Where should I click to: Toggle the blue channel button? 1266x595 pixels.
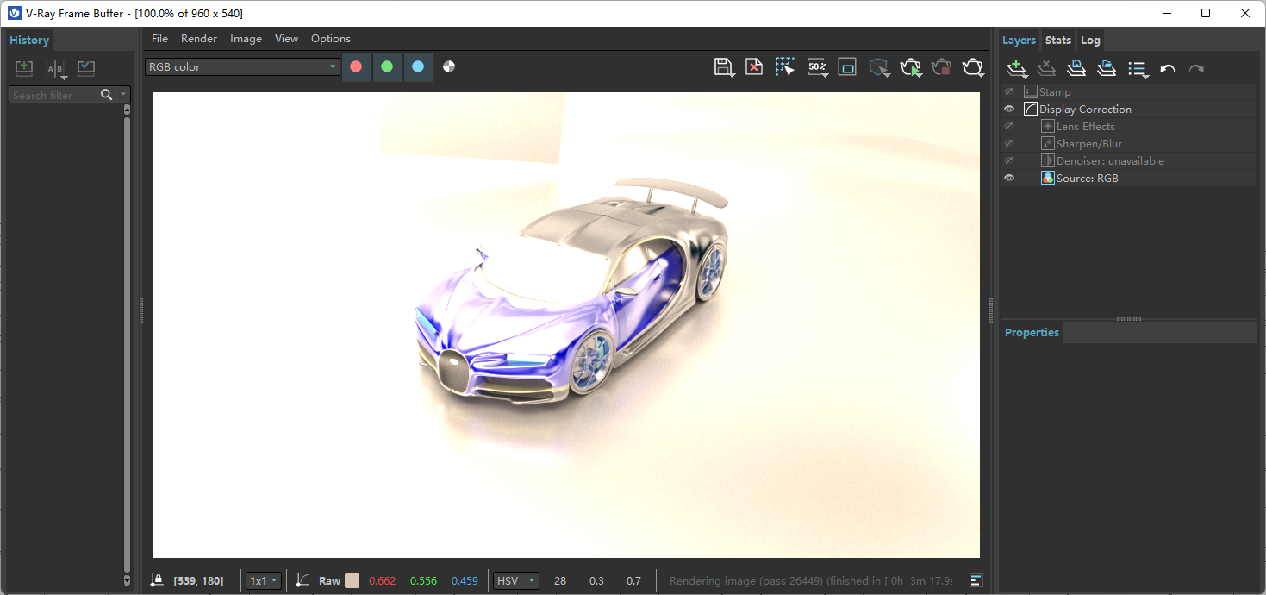pyautogui.click(x=418, y=67)
